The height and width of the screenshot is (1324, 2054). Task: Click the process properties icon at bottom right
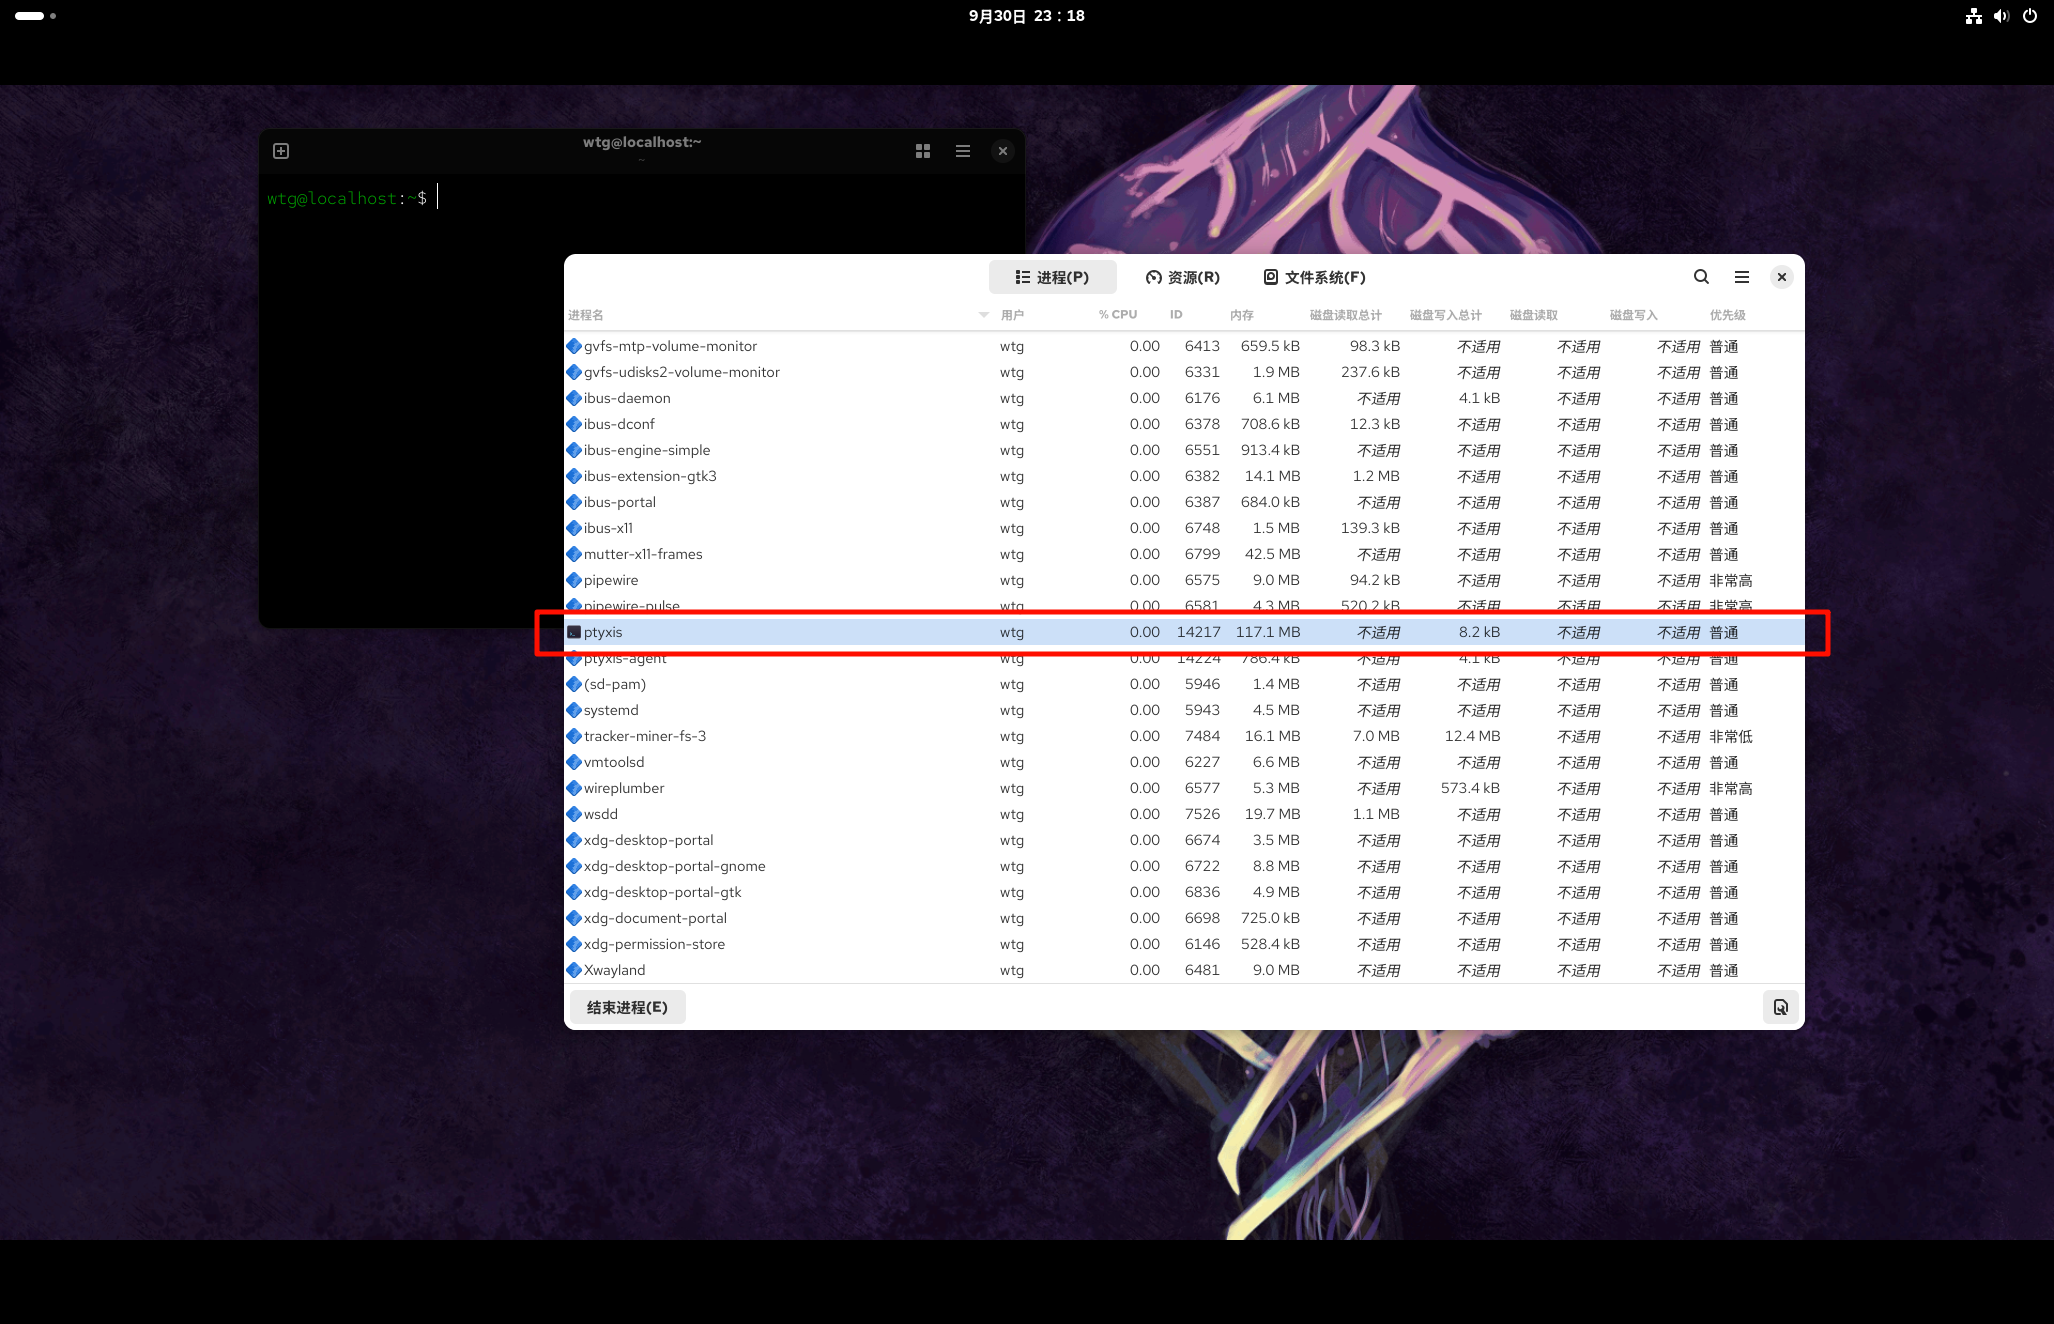coord(1781,1007)
